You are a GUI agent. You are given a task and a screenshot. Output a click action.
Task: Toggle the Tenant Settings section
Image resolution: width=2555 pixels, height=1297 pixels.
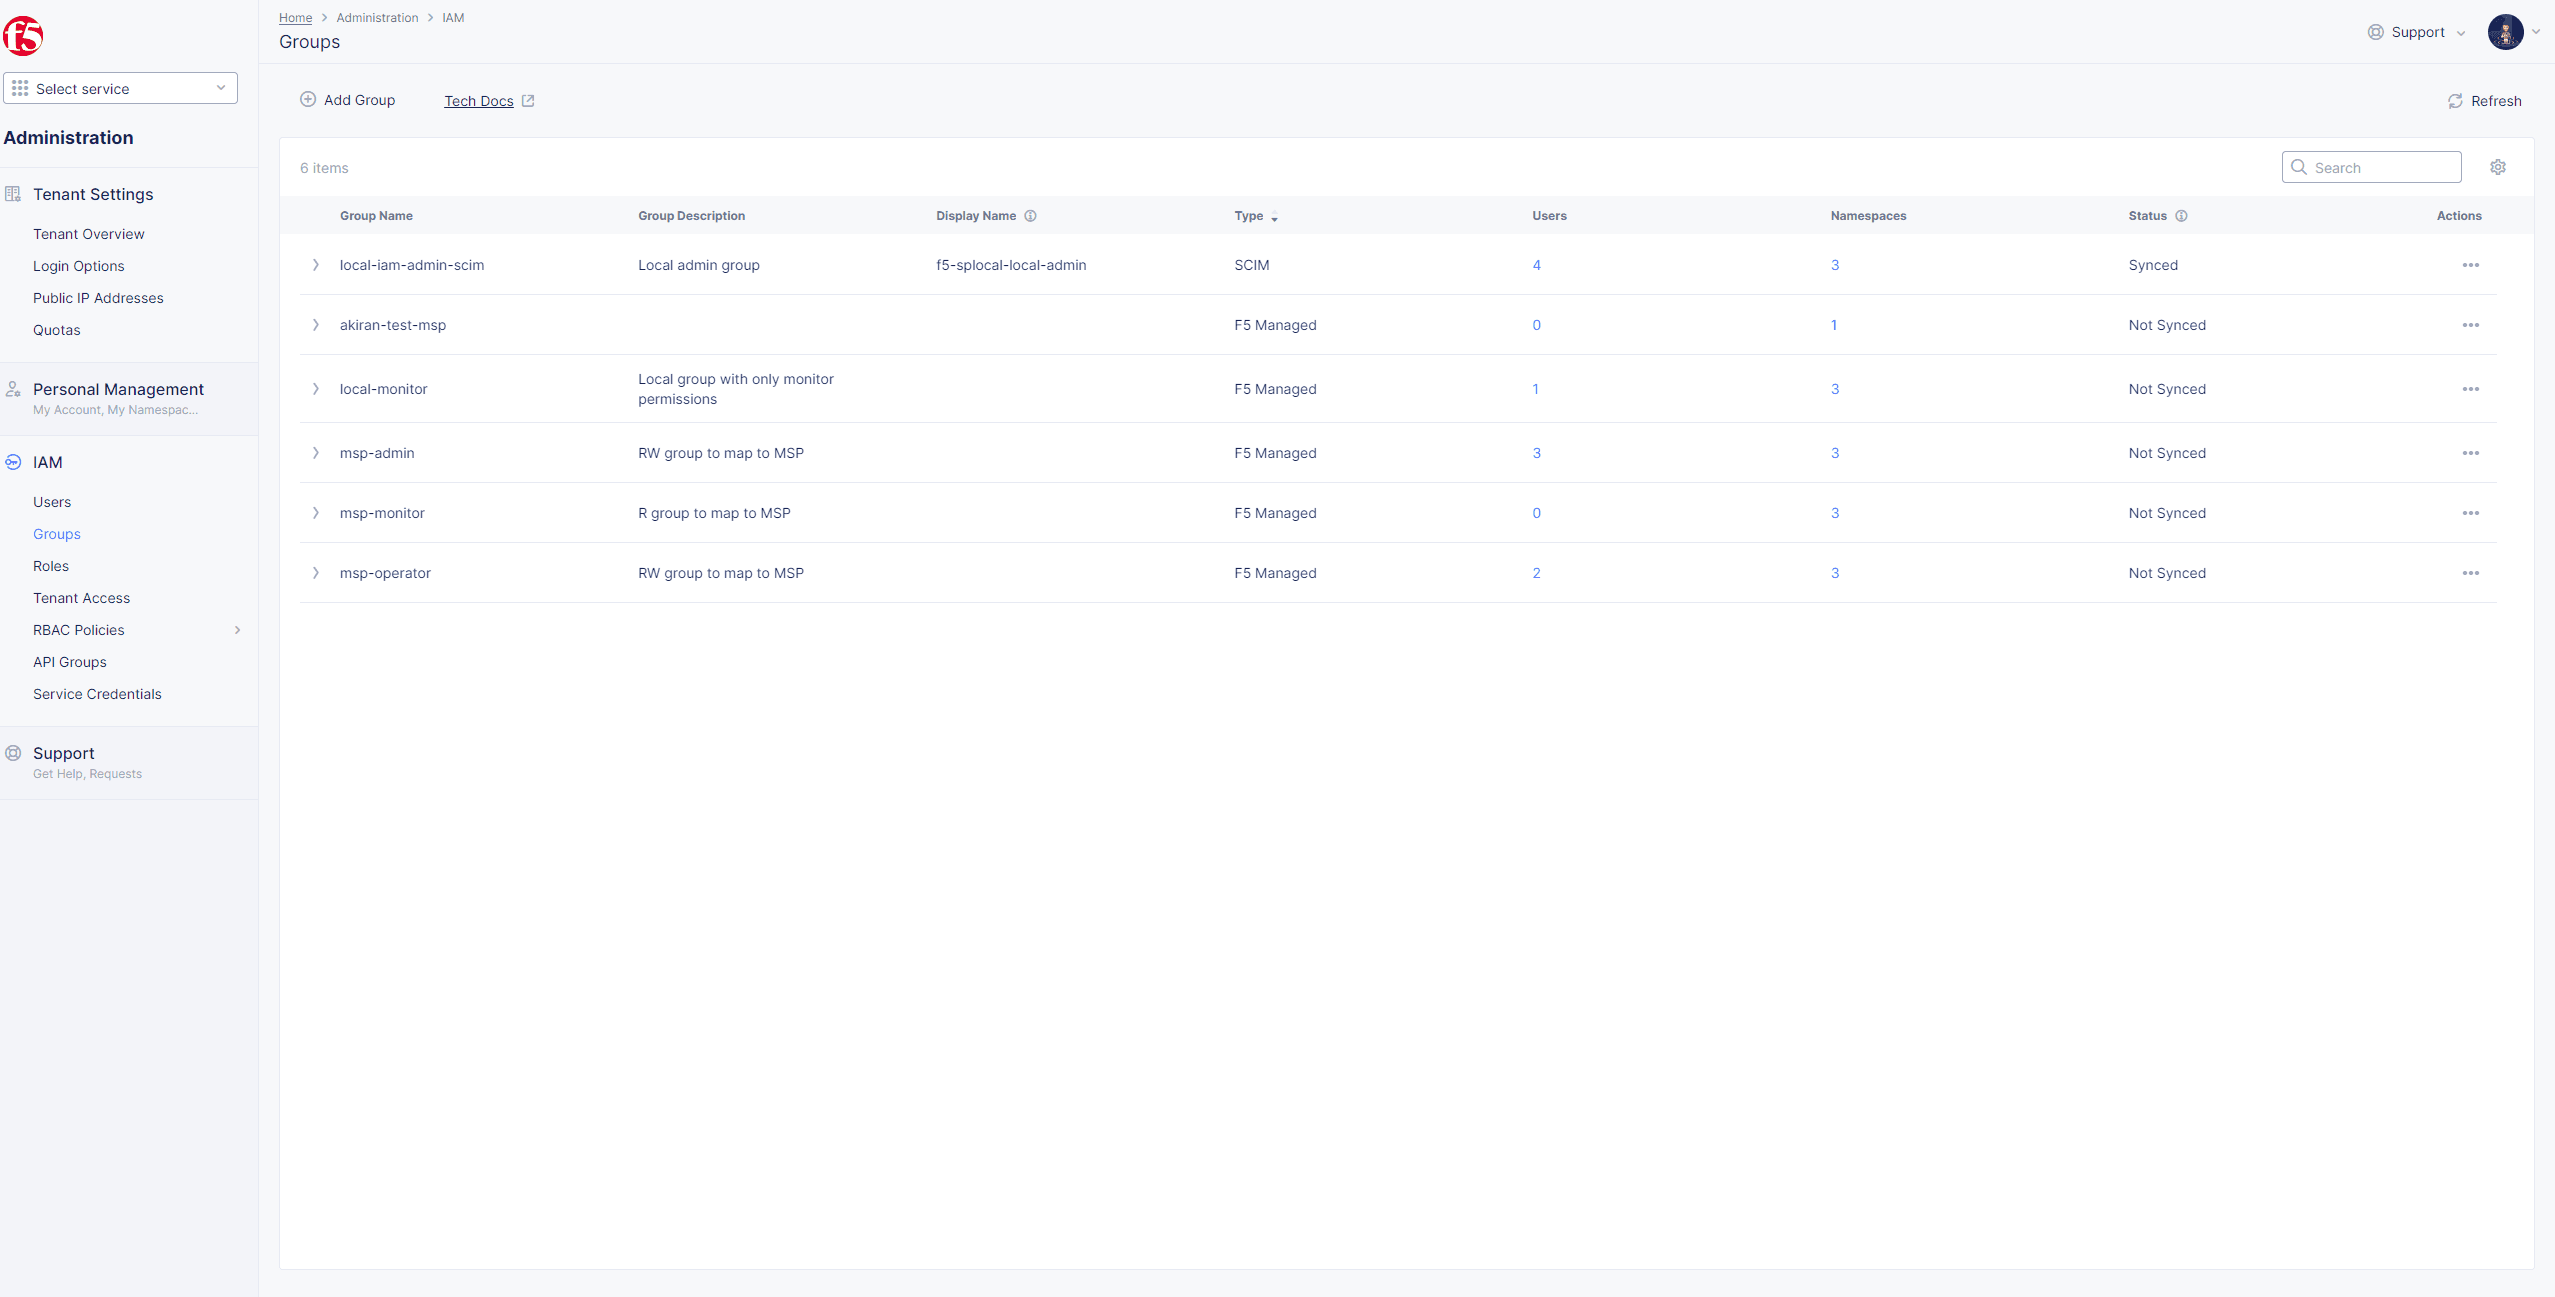[x=93, y=194]
